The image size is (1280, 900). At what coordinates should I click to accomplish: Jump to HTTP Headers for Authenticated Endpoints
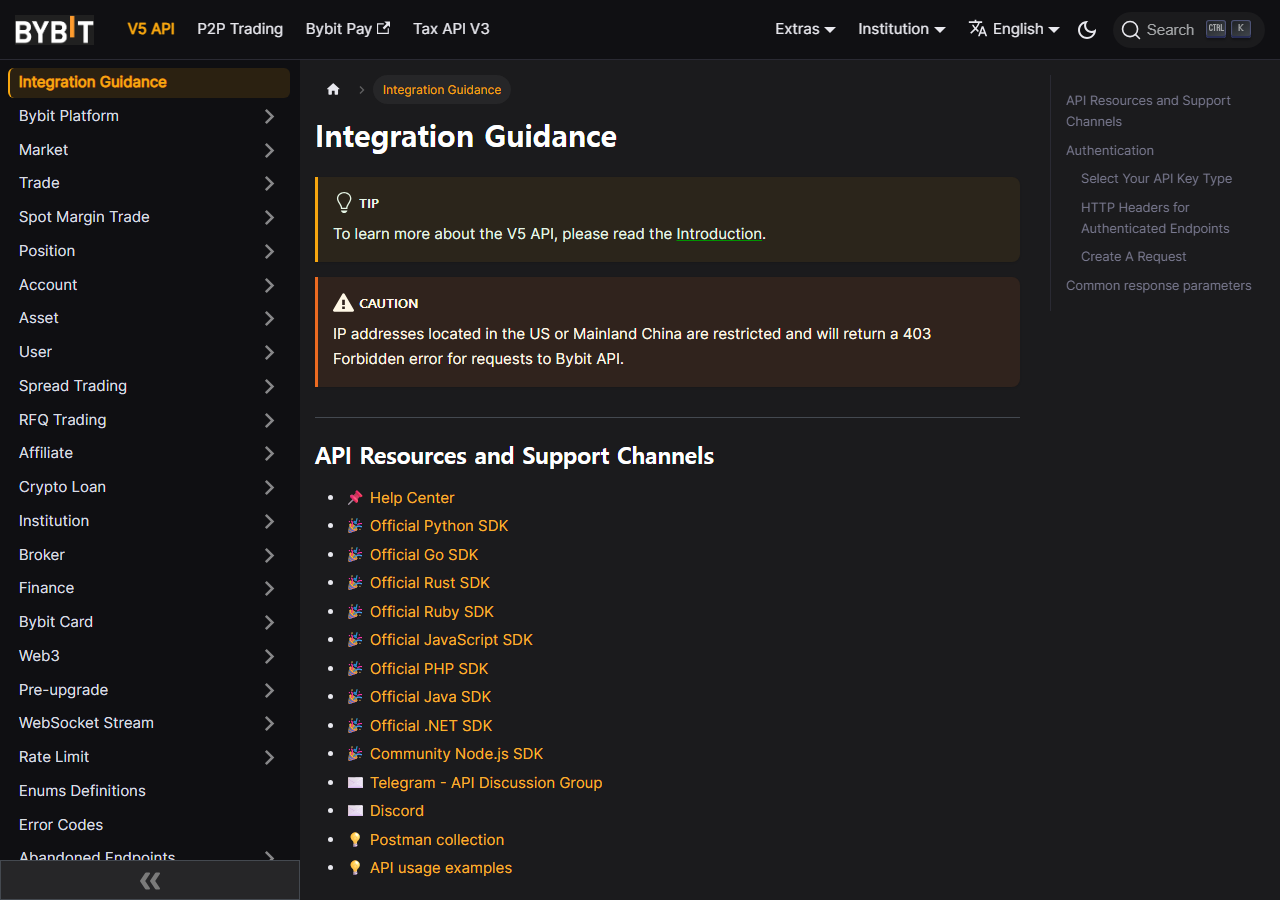[1155, 218]
